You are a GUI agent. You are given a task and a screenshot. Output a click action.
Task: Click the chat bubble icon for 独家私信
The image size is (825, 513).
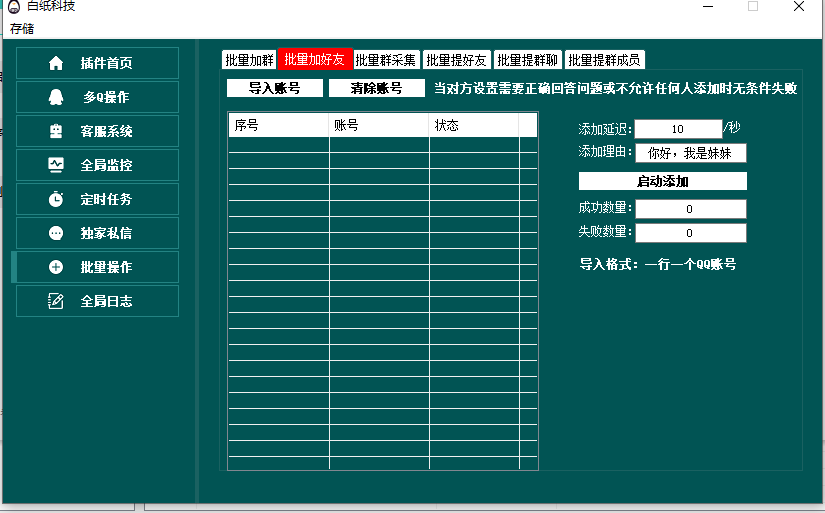[x=56, y=233]
